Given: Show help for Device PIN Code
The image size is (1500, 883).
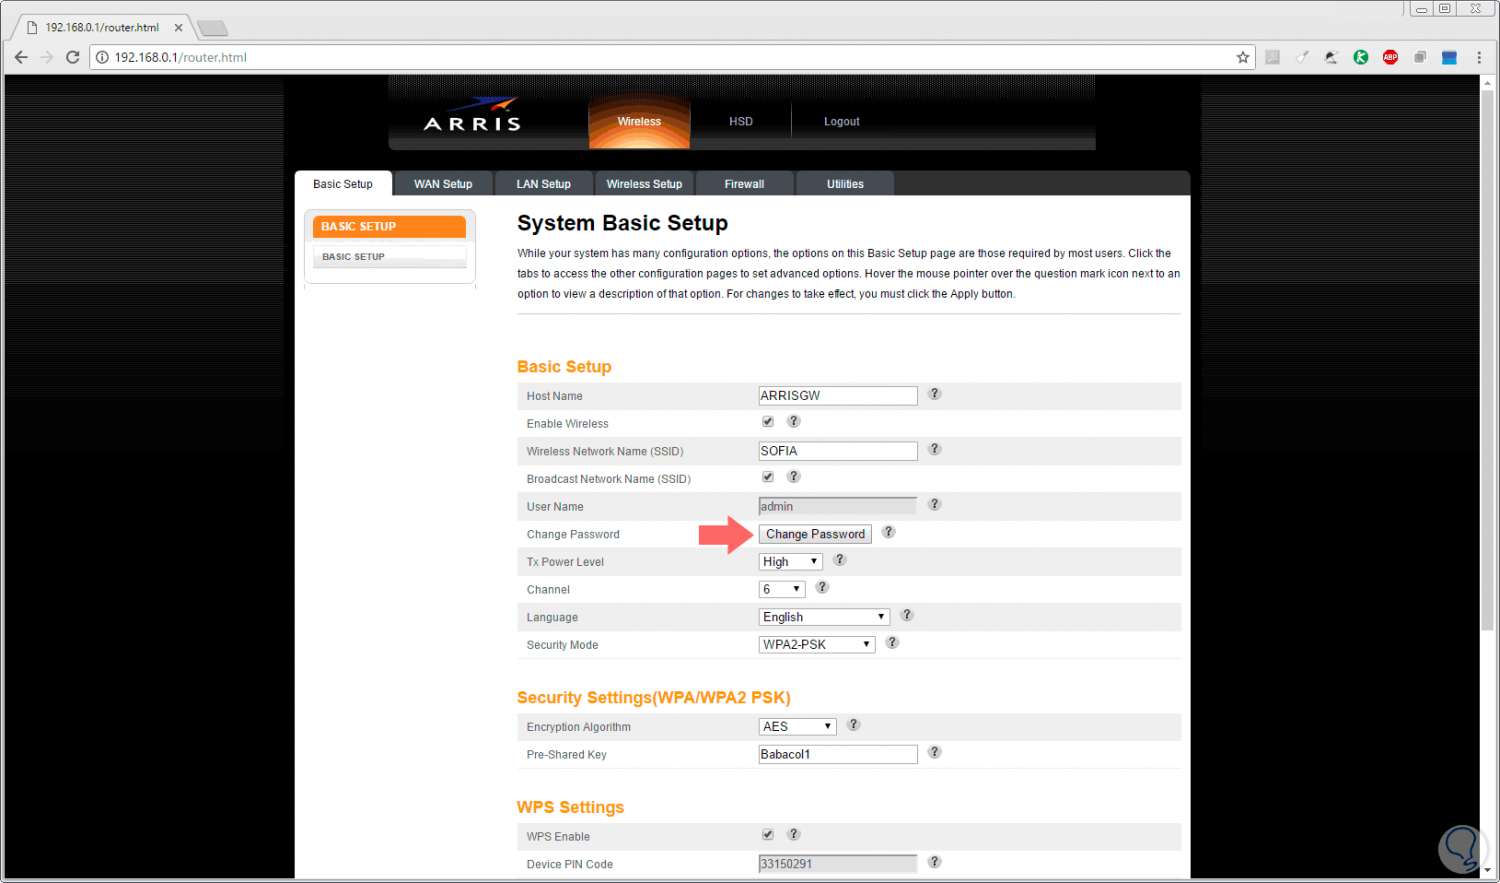Looking at the screenshot, I should click(x=934, y=862).
